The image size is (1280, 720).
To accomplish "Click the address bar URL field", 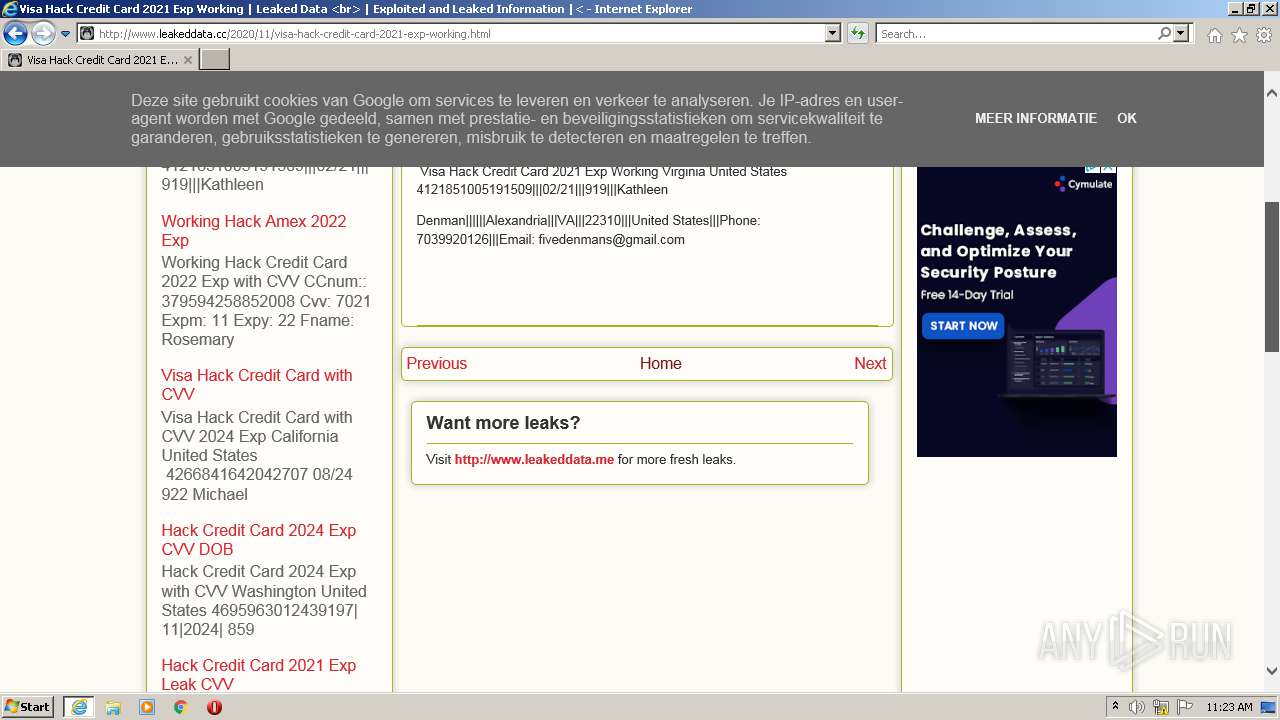I will coord(460,33).
